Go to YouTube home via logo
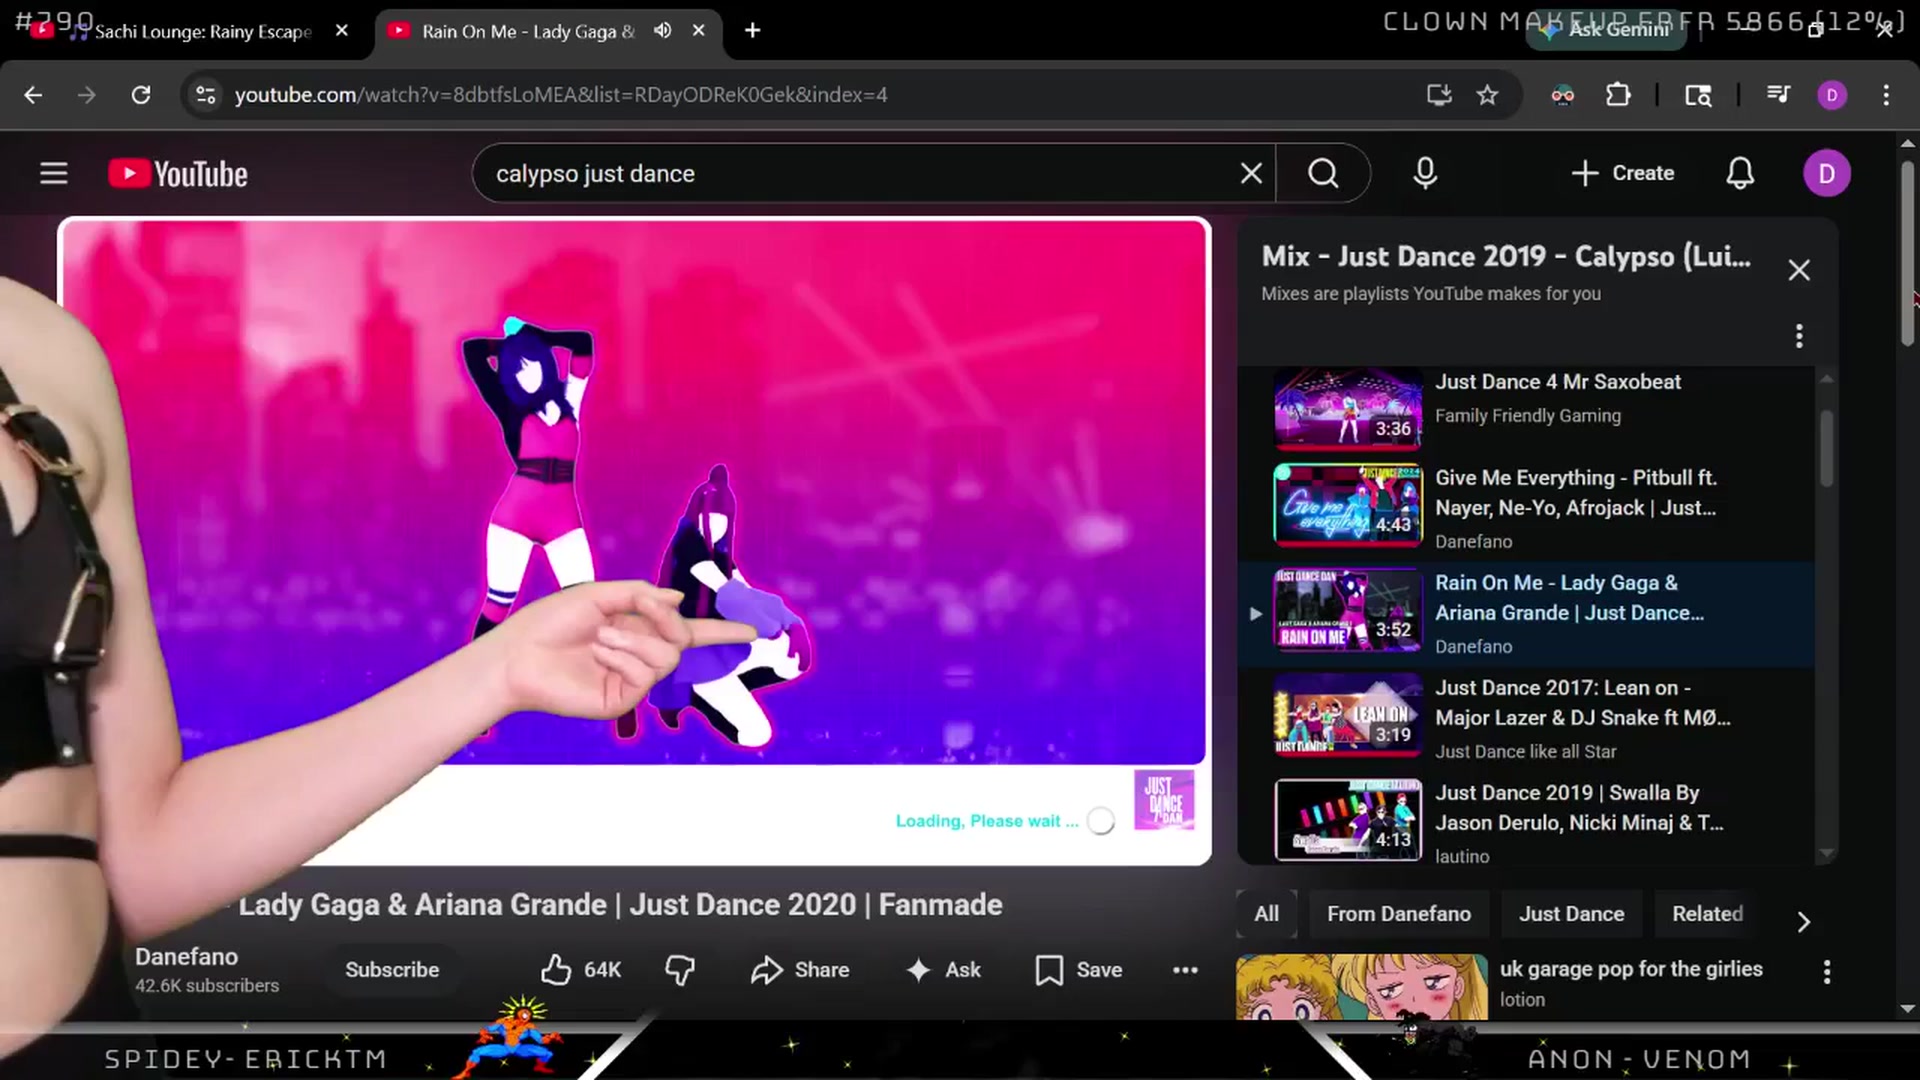 pos(178,174)
